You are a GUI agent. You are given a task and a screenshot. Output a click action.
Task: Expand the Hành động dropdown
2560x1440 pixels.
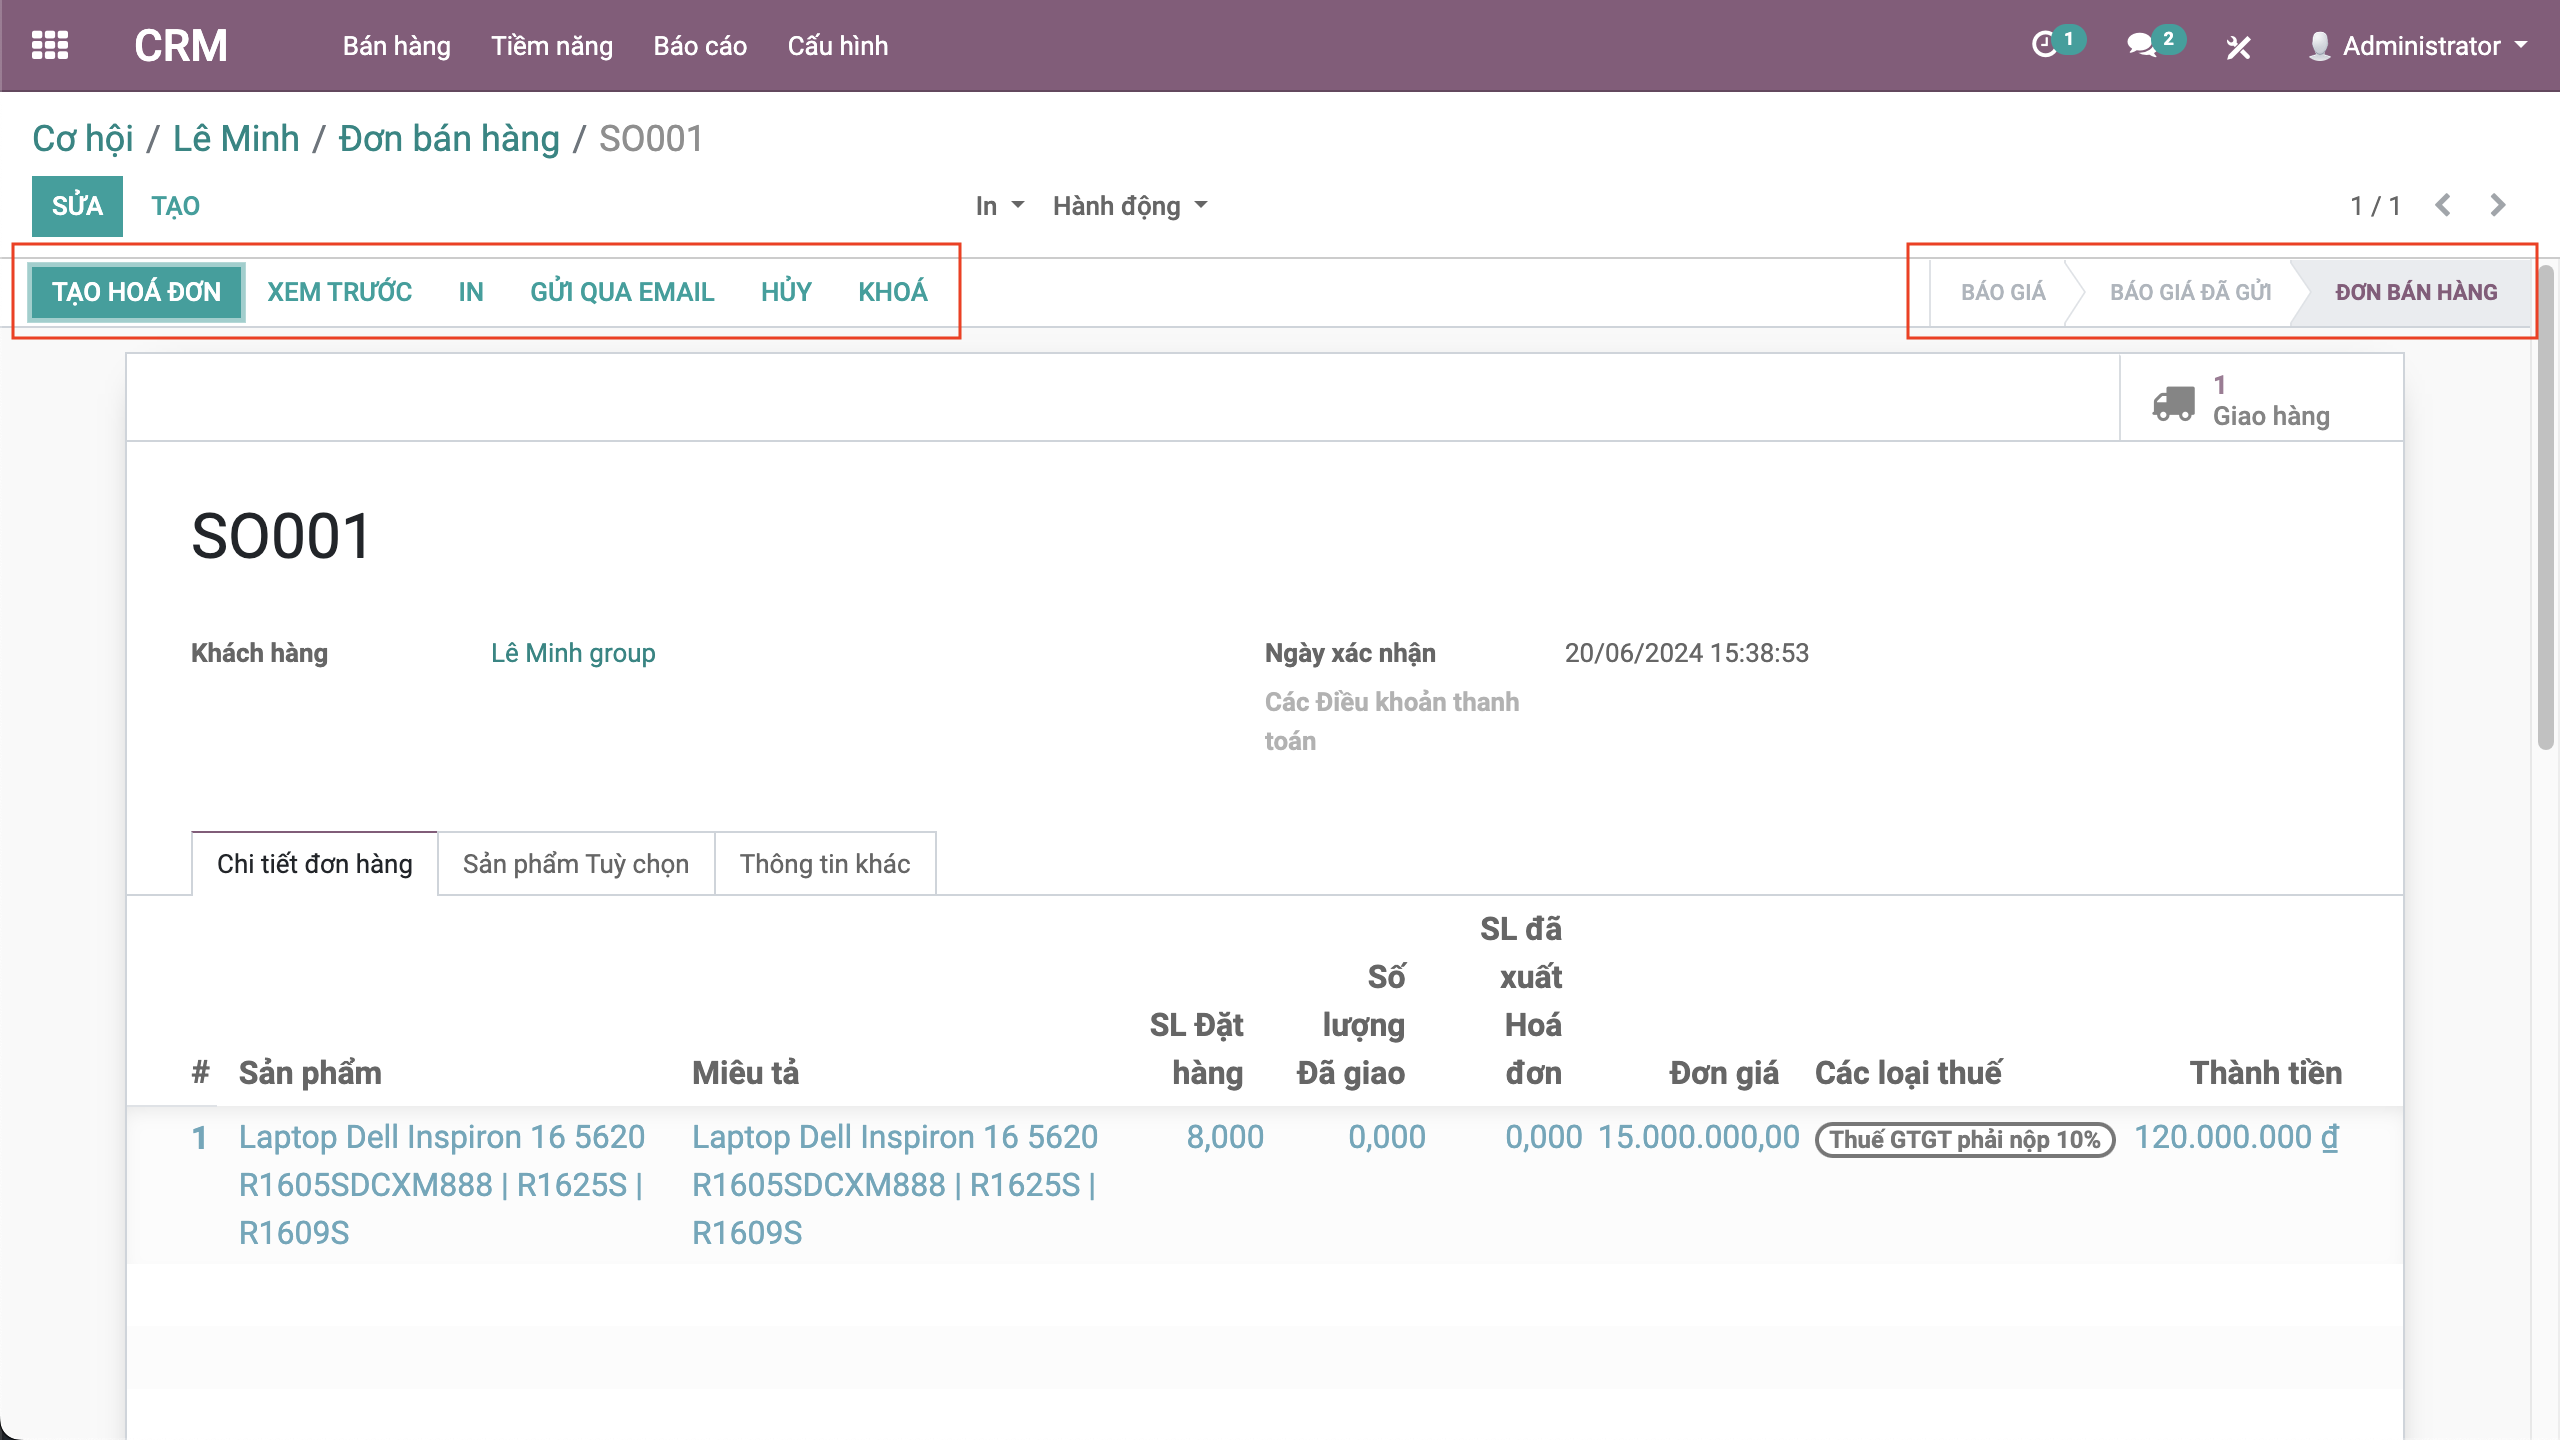(1129, 206)
